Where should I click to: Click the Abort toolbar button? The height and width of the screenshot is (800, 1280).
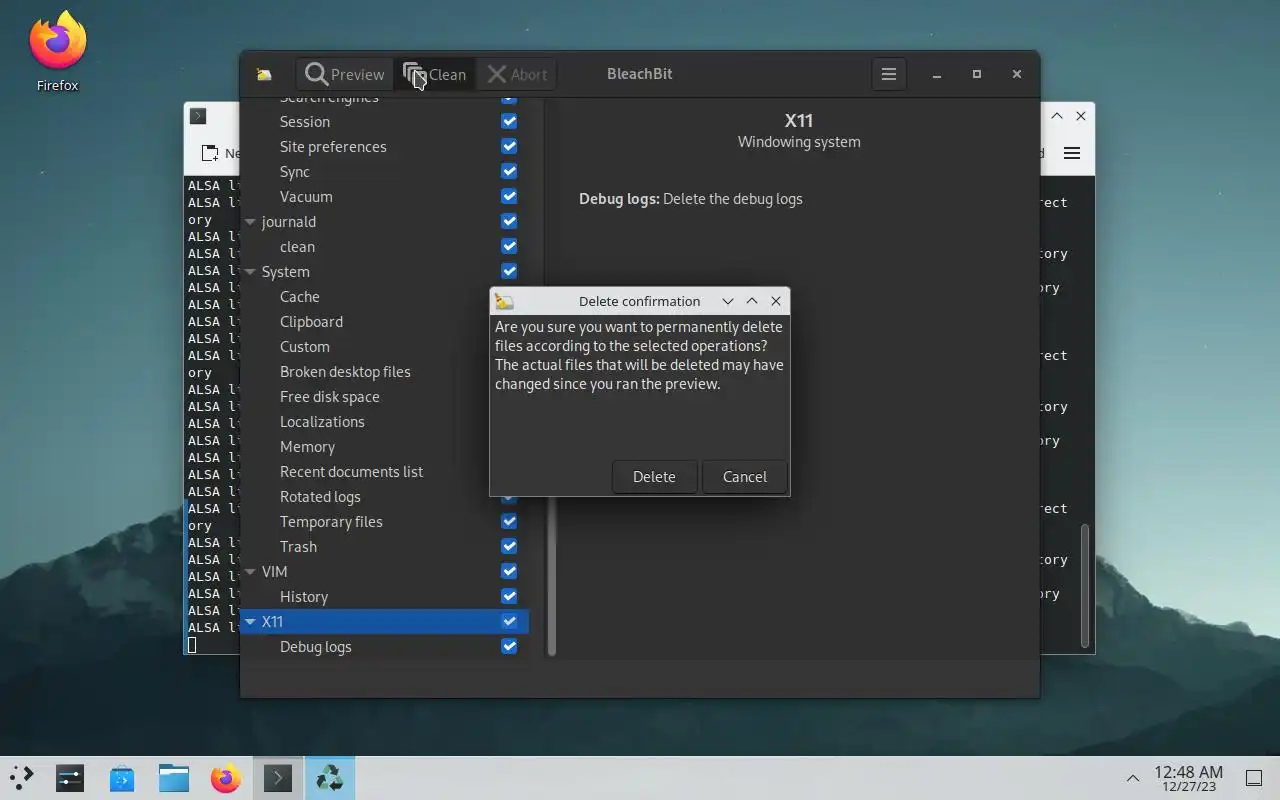tap(516, 74)
